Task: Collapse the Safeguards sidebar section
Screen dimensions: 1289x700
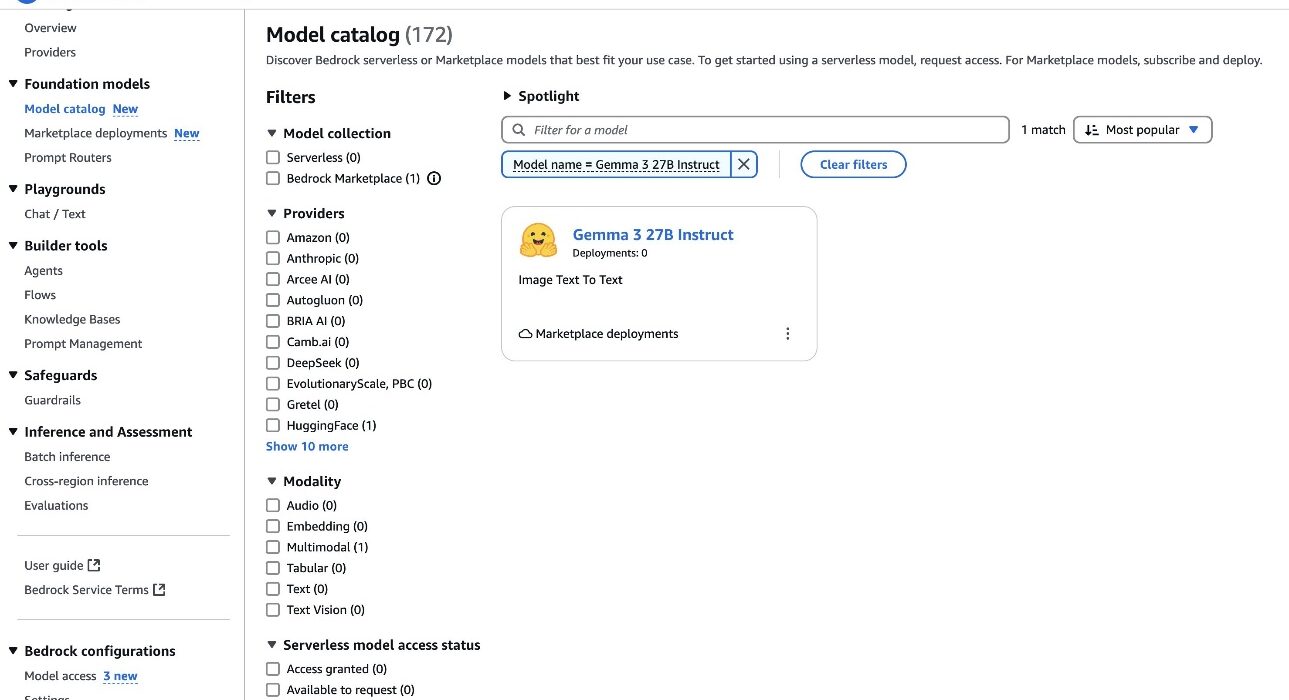Action: 13,375
